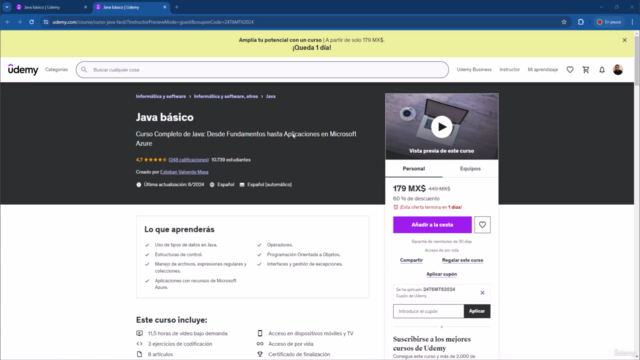Click 'Acceso en dispositivos móviles y TV'
The height and width of the screenshot is (360, 640).
[311, 333]
